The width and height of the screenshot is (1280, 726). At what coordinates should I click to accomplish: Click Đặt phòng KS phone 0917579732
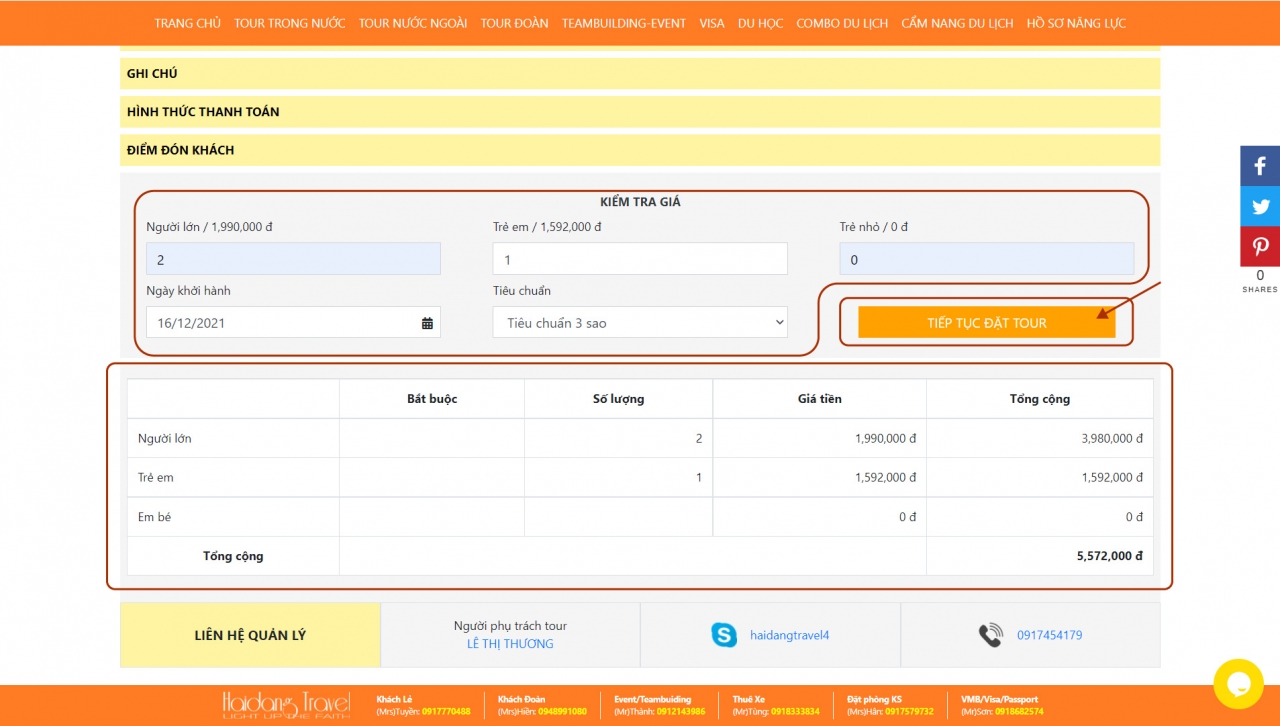pos(908,712)
